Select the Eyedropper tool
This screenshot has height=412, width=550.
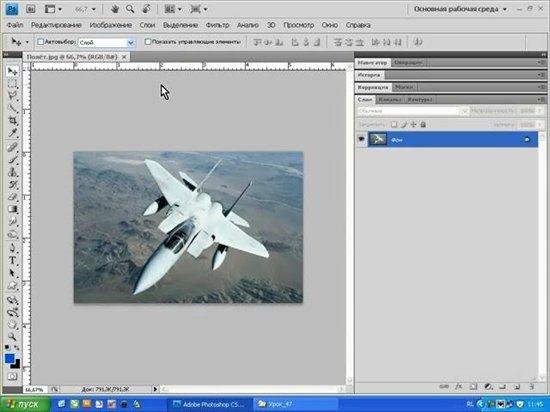pos(12,133)
